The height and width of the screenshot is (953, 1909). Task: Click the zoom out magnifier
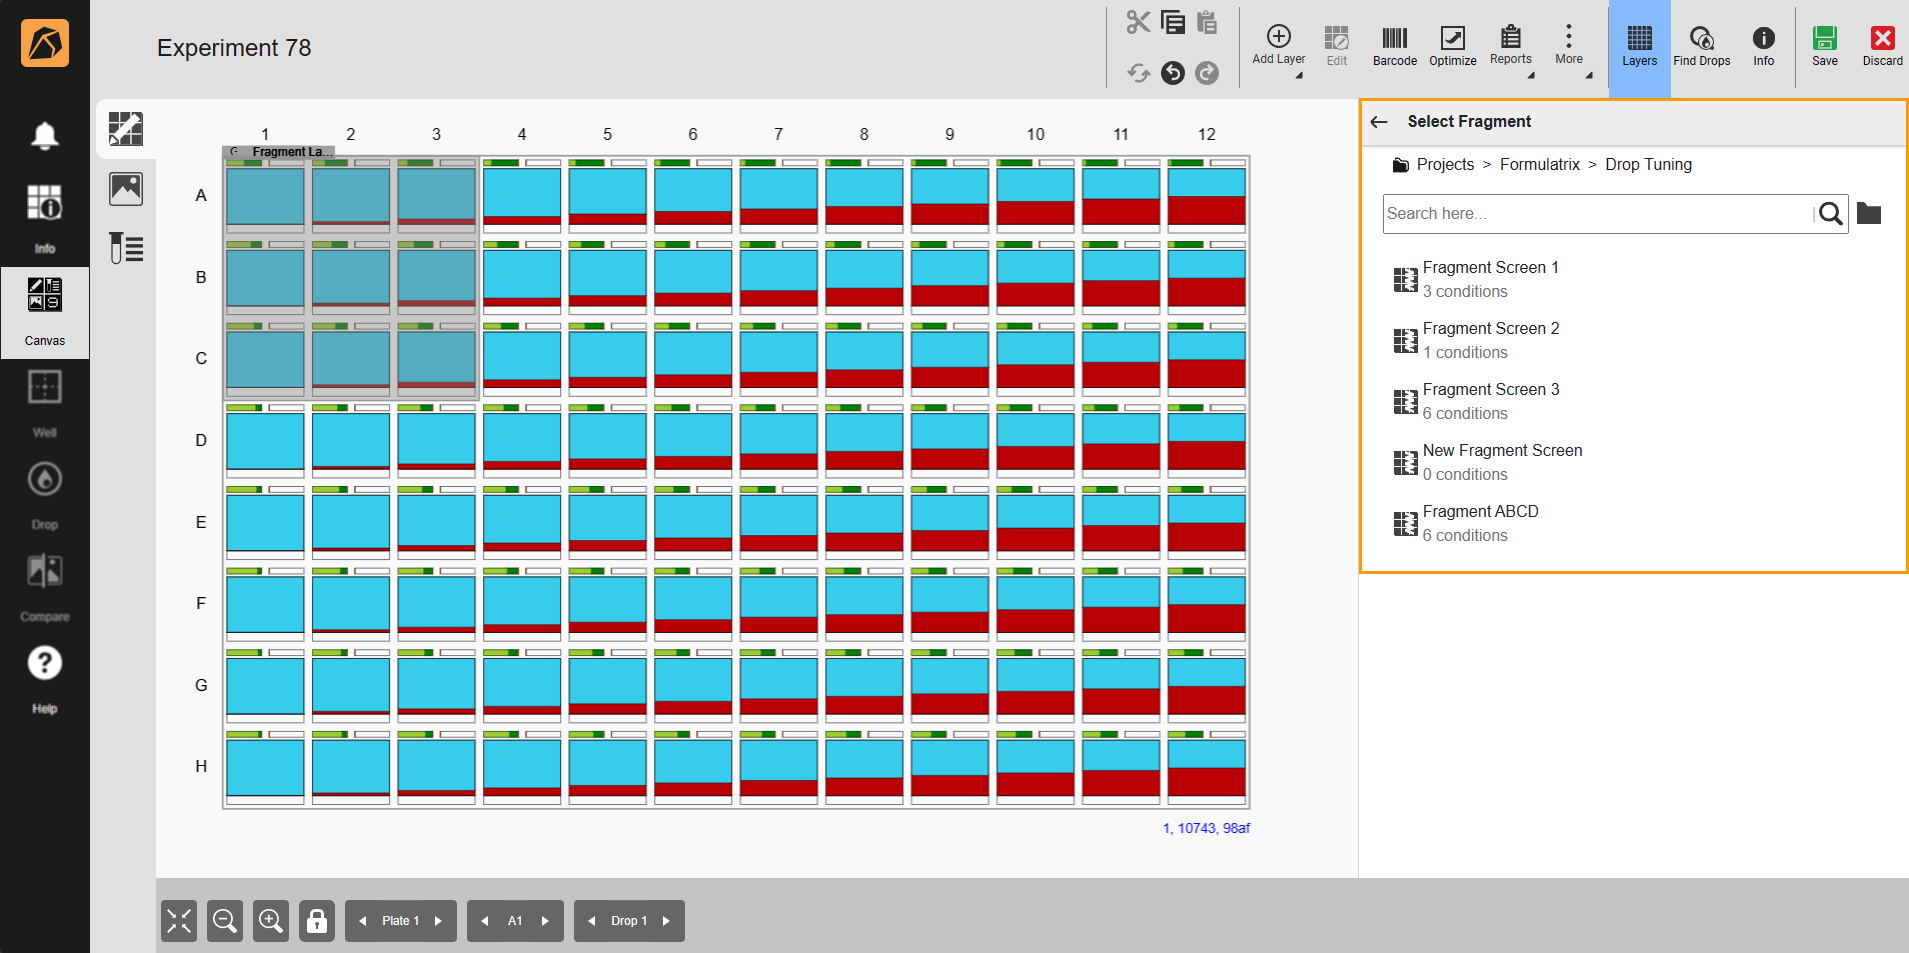(x=225, y=921)
